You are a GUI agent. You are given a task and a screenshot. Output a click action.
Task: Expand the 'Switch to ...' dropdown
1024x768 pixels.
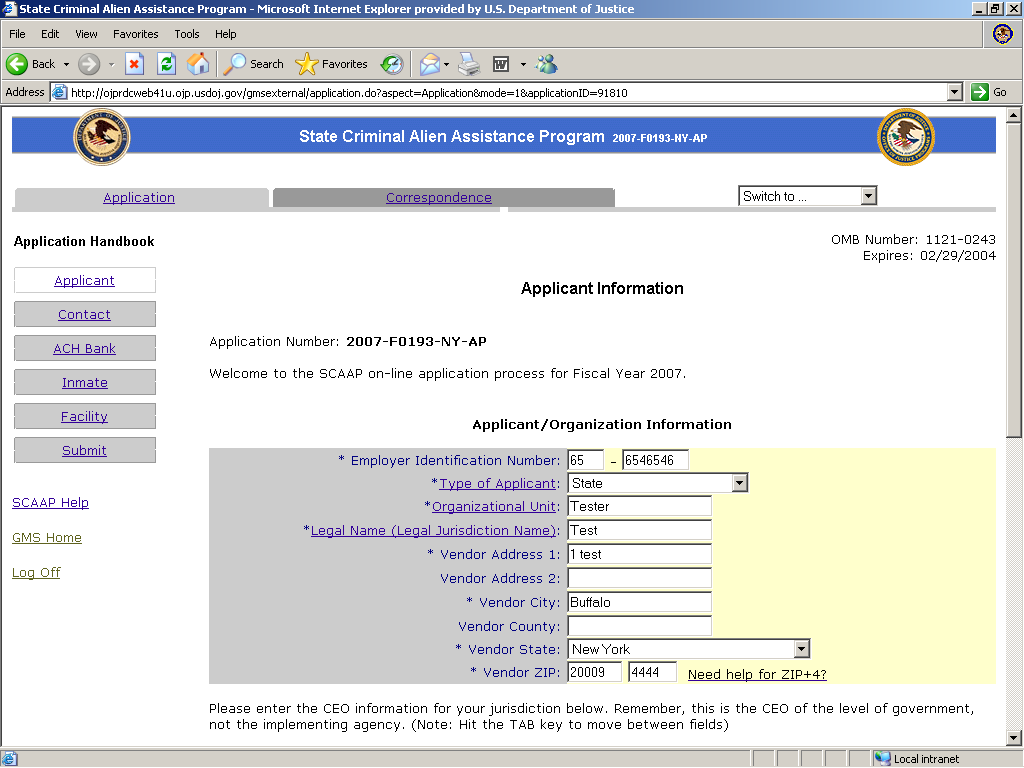[867, 196]
